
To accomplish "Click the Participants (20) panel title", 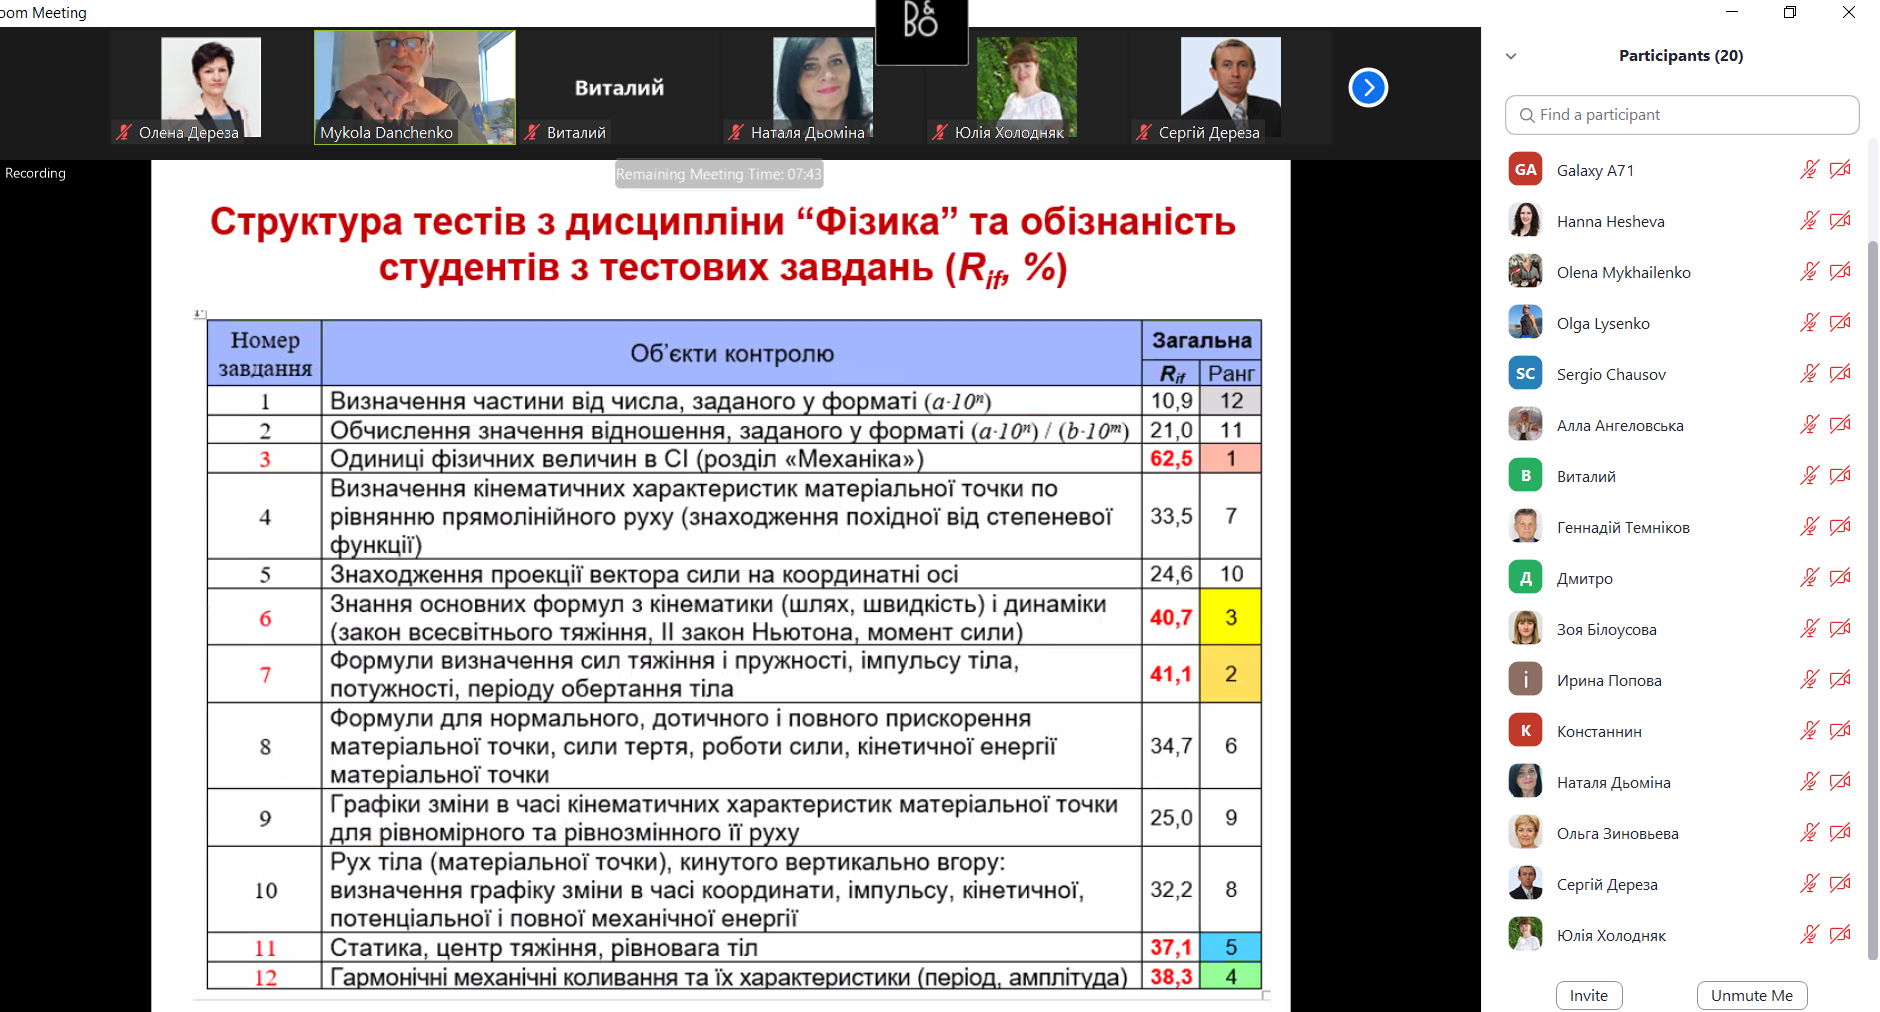I will click(1681, 56).
